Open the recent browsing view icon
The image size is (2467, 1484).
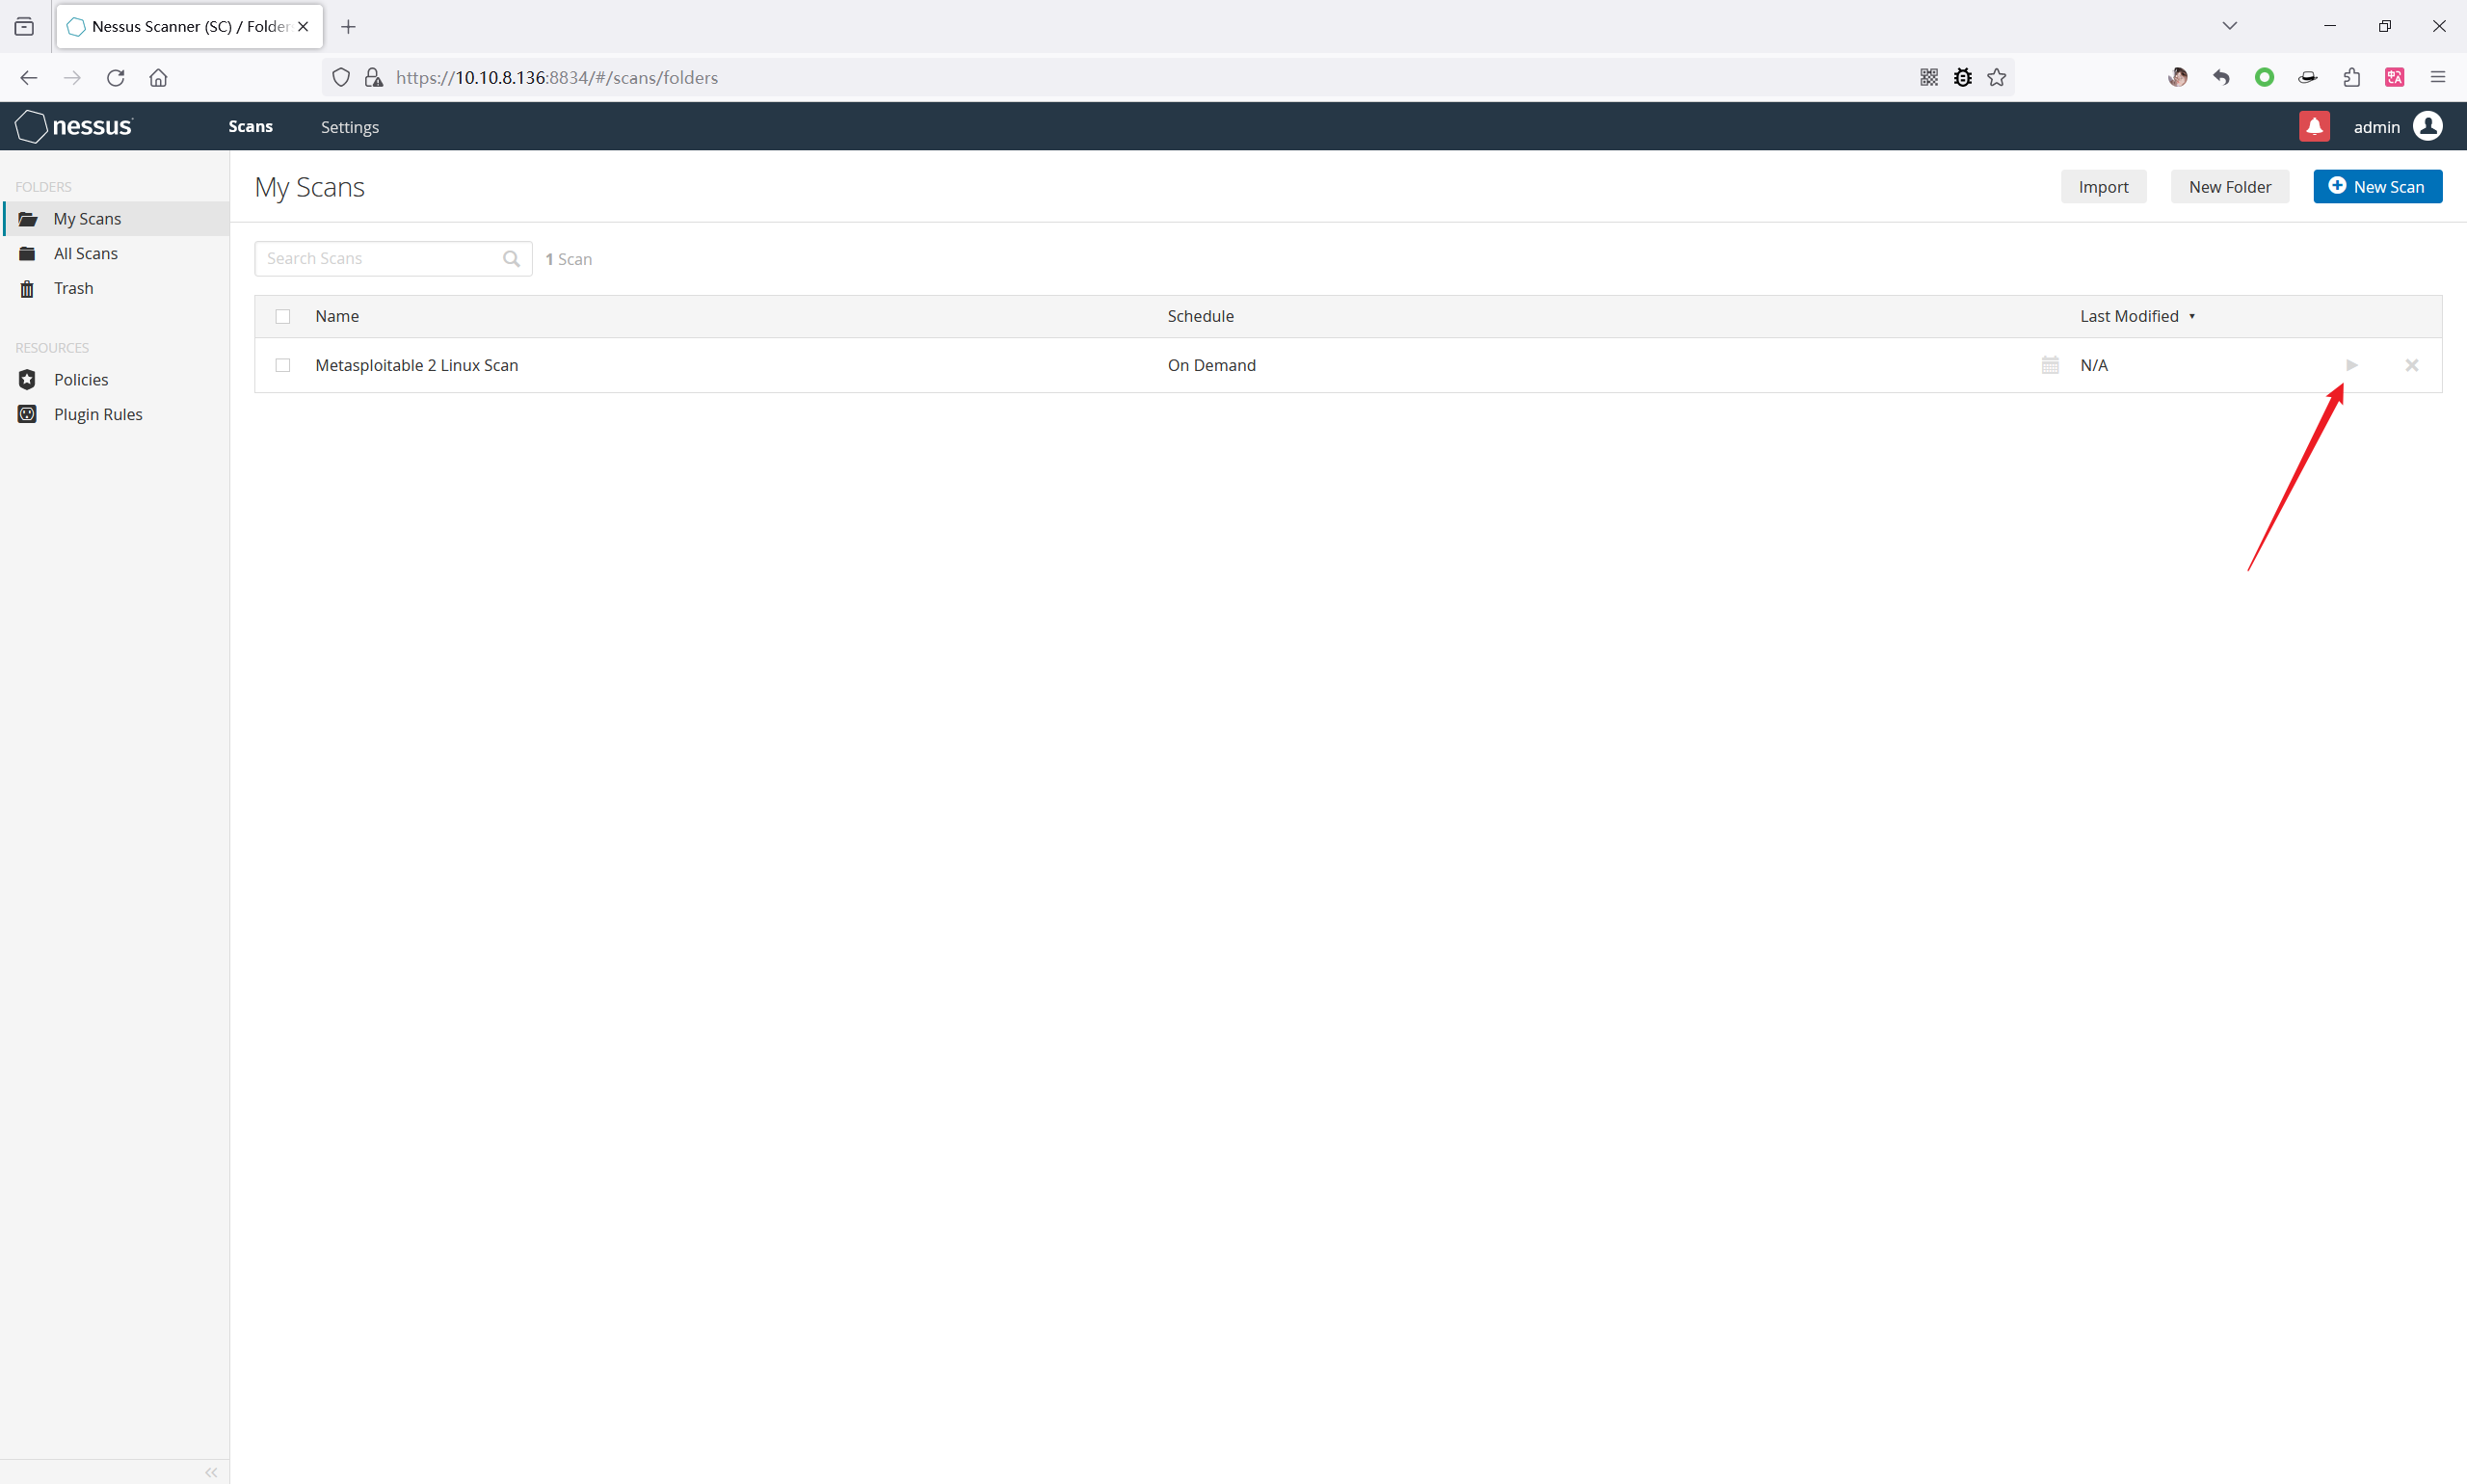pyautogui.click(x=24, y=27)
